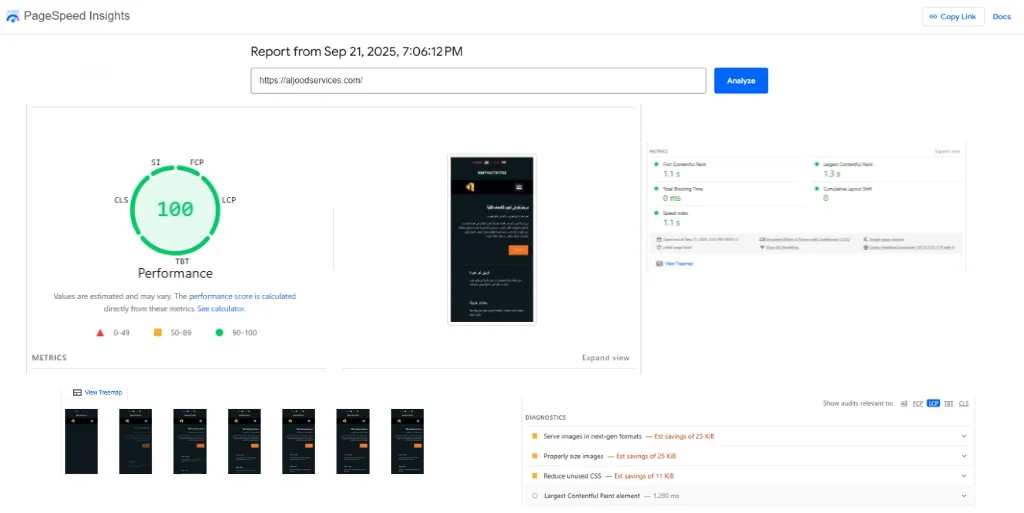Click circle marker beside Largest Contentful Paint element

pyautogui.click(x=535, y=496)
